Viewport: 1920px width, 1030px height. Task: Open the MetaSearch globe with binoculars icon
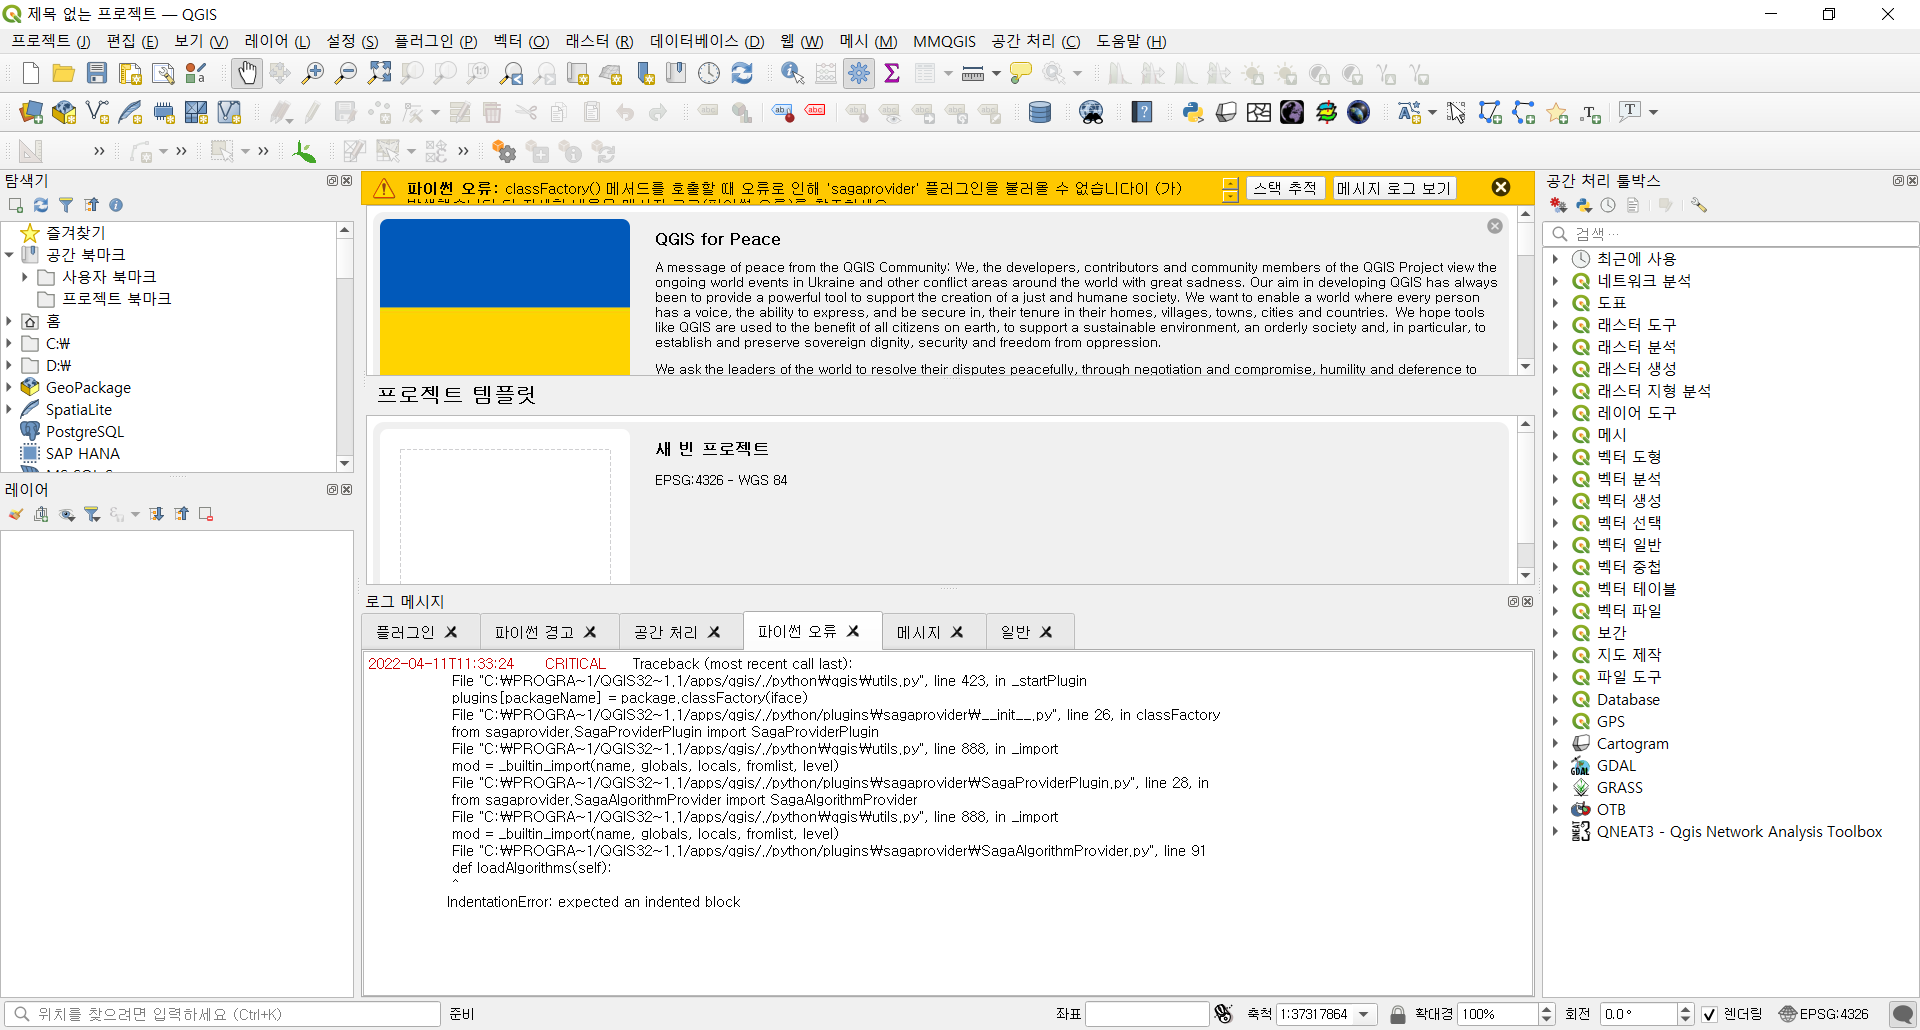click(1091, 112)
